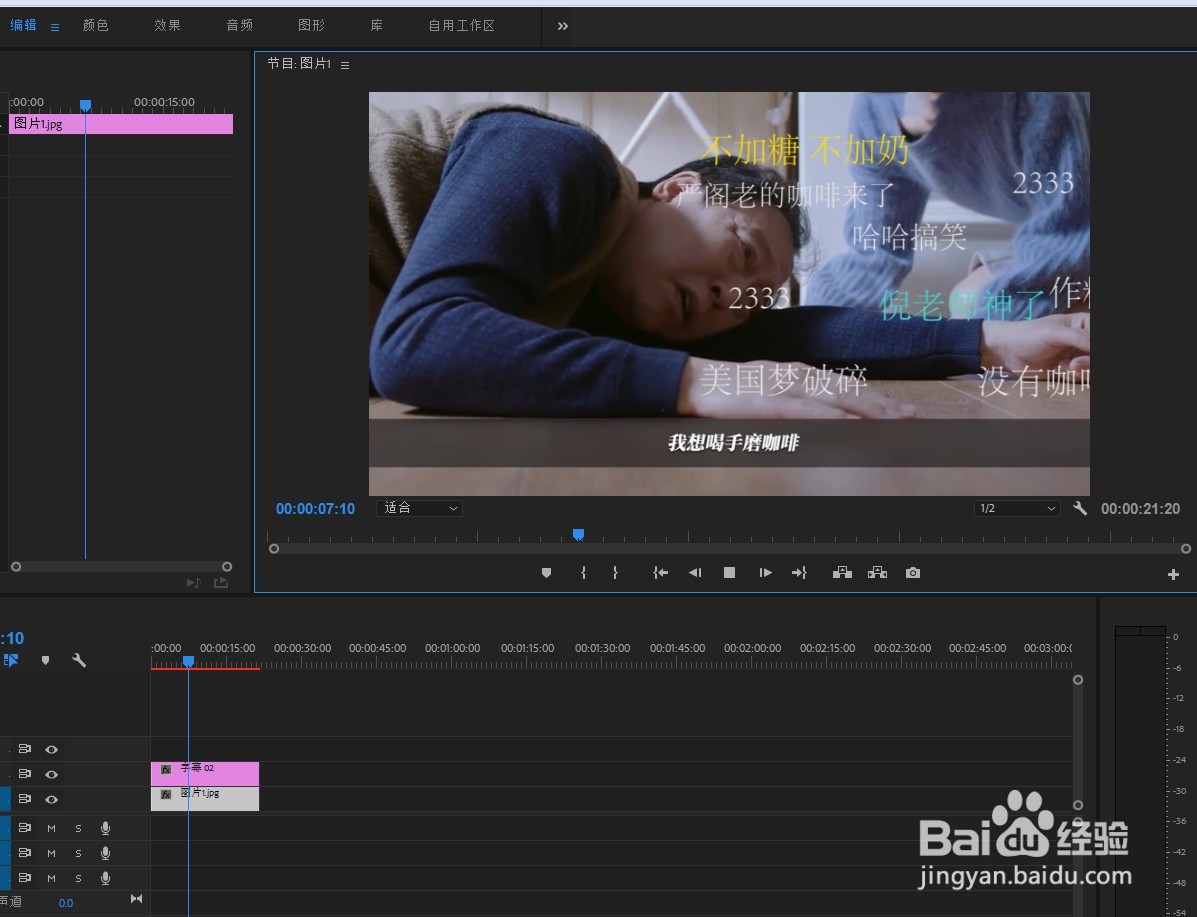Open the 1/2 playback resolution dropdown

(x=1017, y=508)
